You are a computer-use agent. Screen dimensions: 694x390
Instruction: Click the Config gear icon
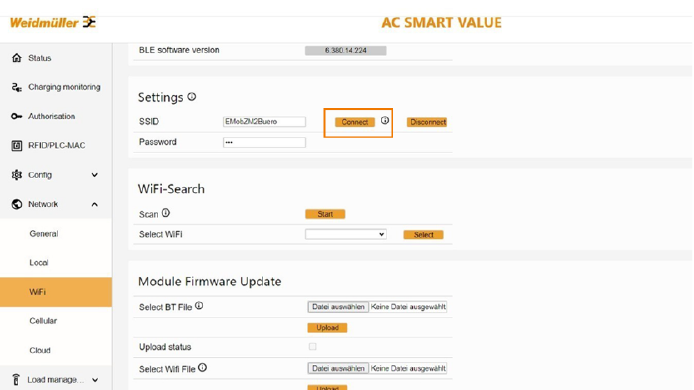click(17, 175)
